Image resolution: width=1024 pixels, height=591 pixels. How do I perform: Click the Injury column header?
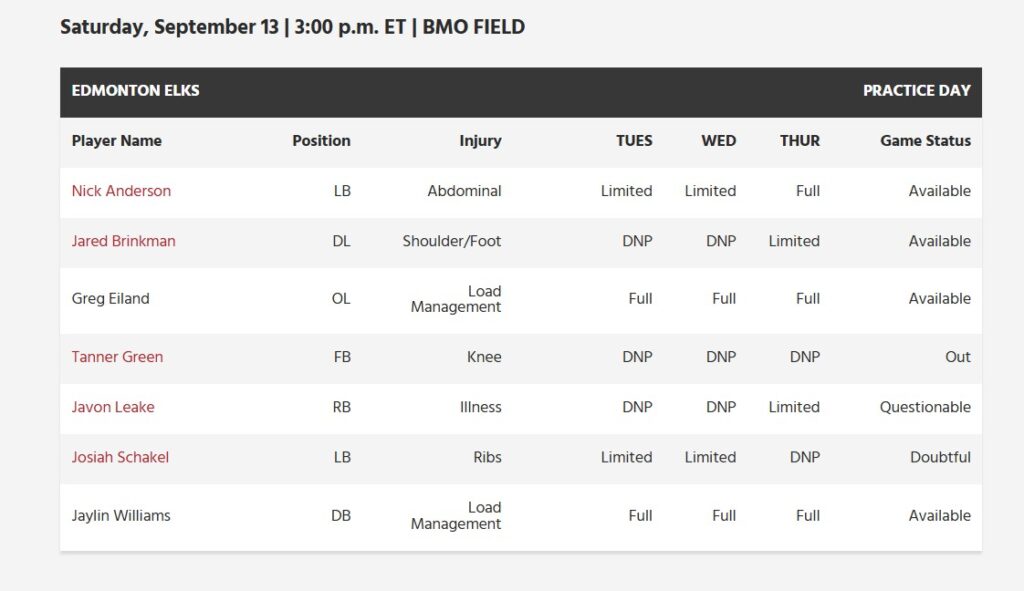pos(480,141)
